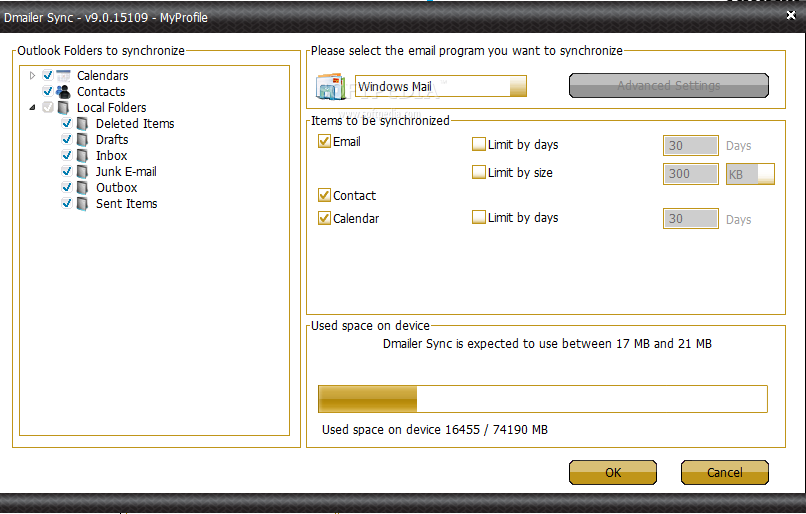Click the Calendar days limit field
Screen dimensions: 806x514
pyautogui.click(x=691, y=218)
